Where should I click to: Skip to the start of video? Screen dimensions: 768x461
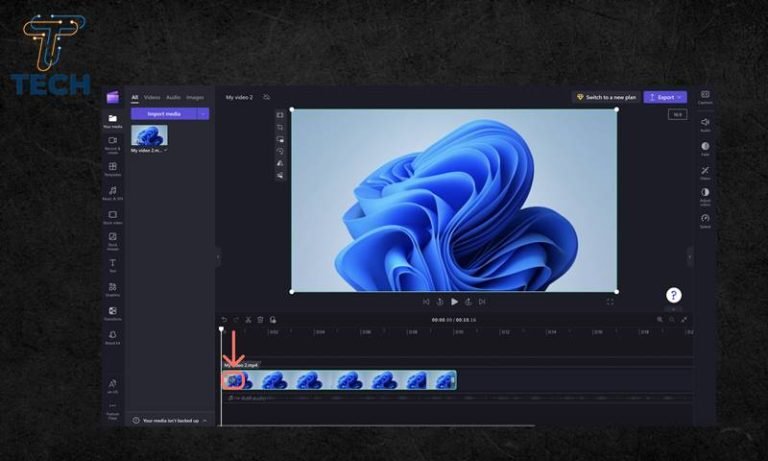(426, 302)
